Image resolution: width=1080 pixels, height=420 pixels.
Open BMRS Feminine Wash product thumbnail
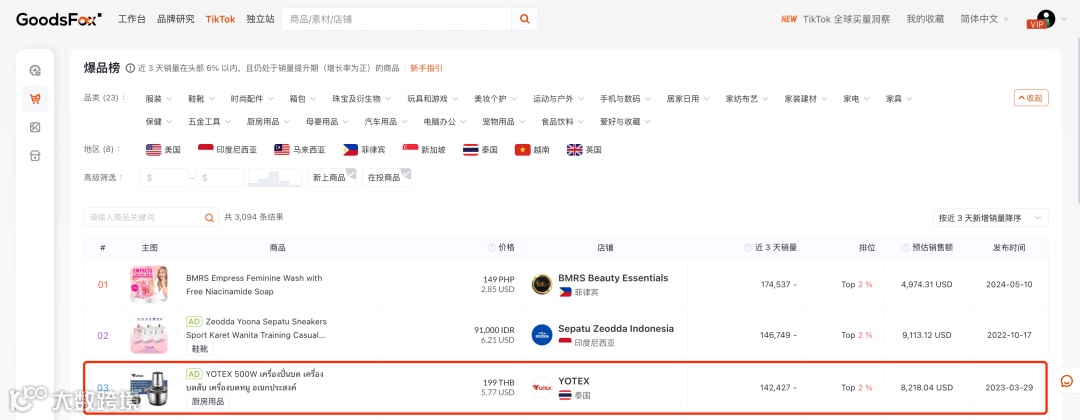pos(149,284)
